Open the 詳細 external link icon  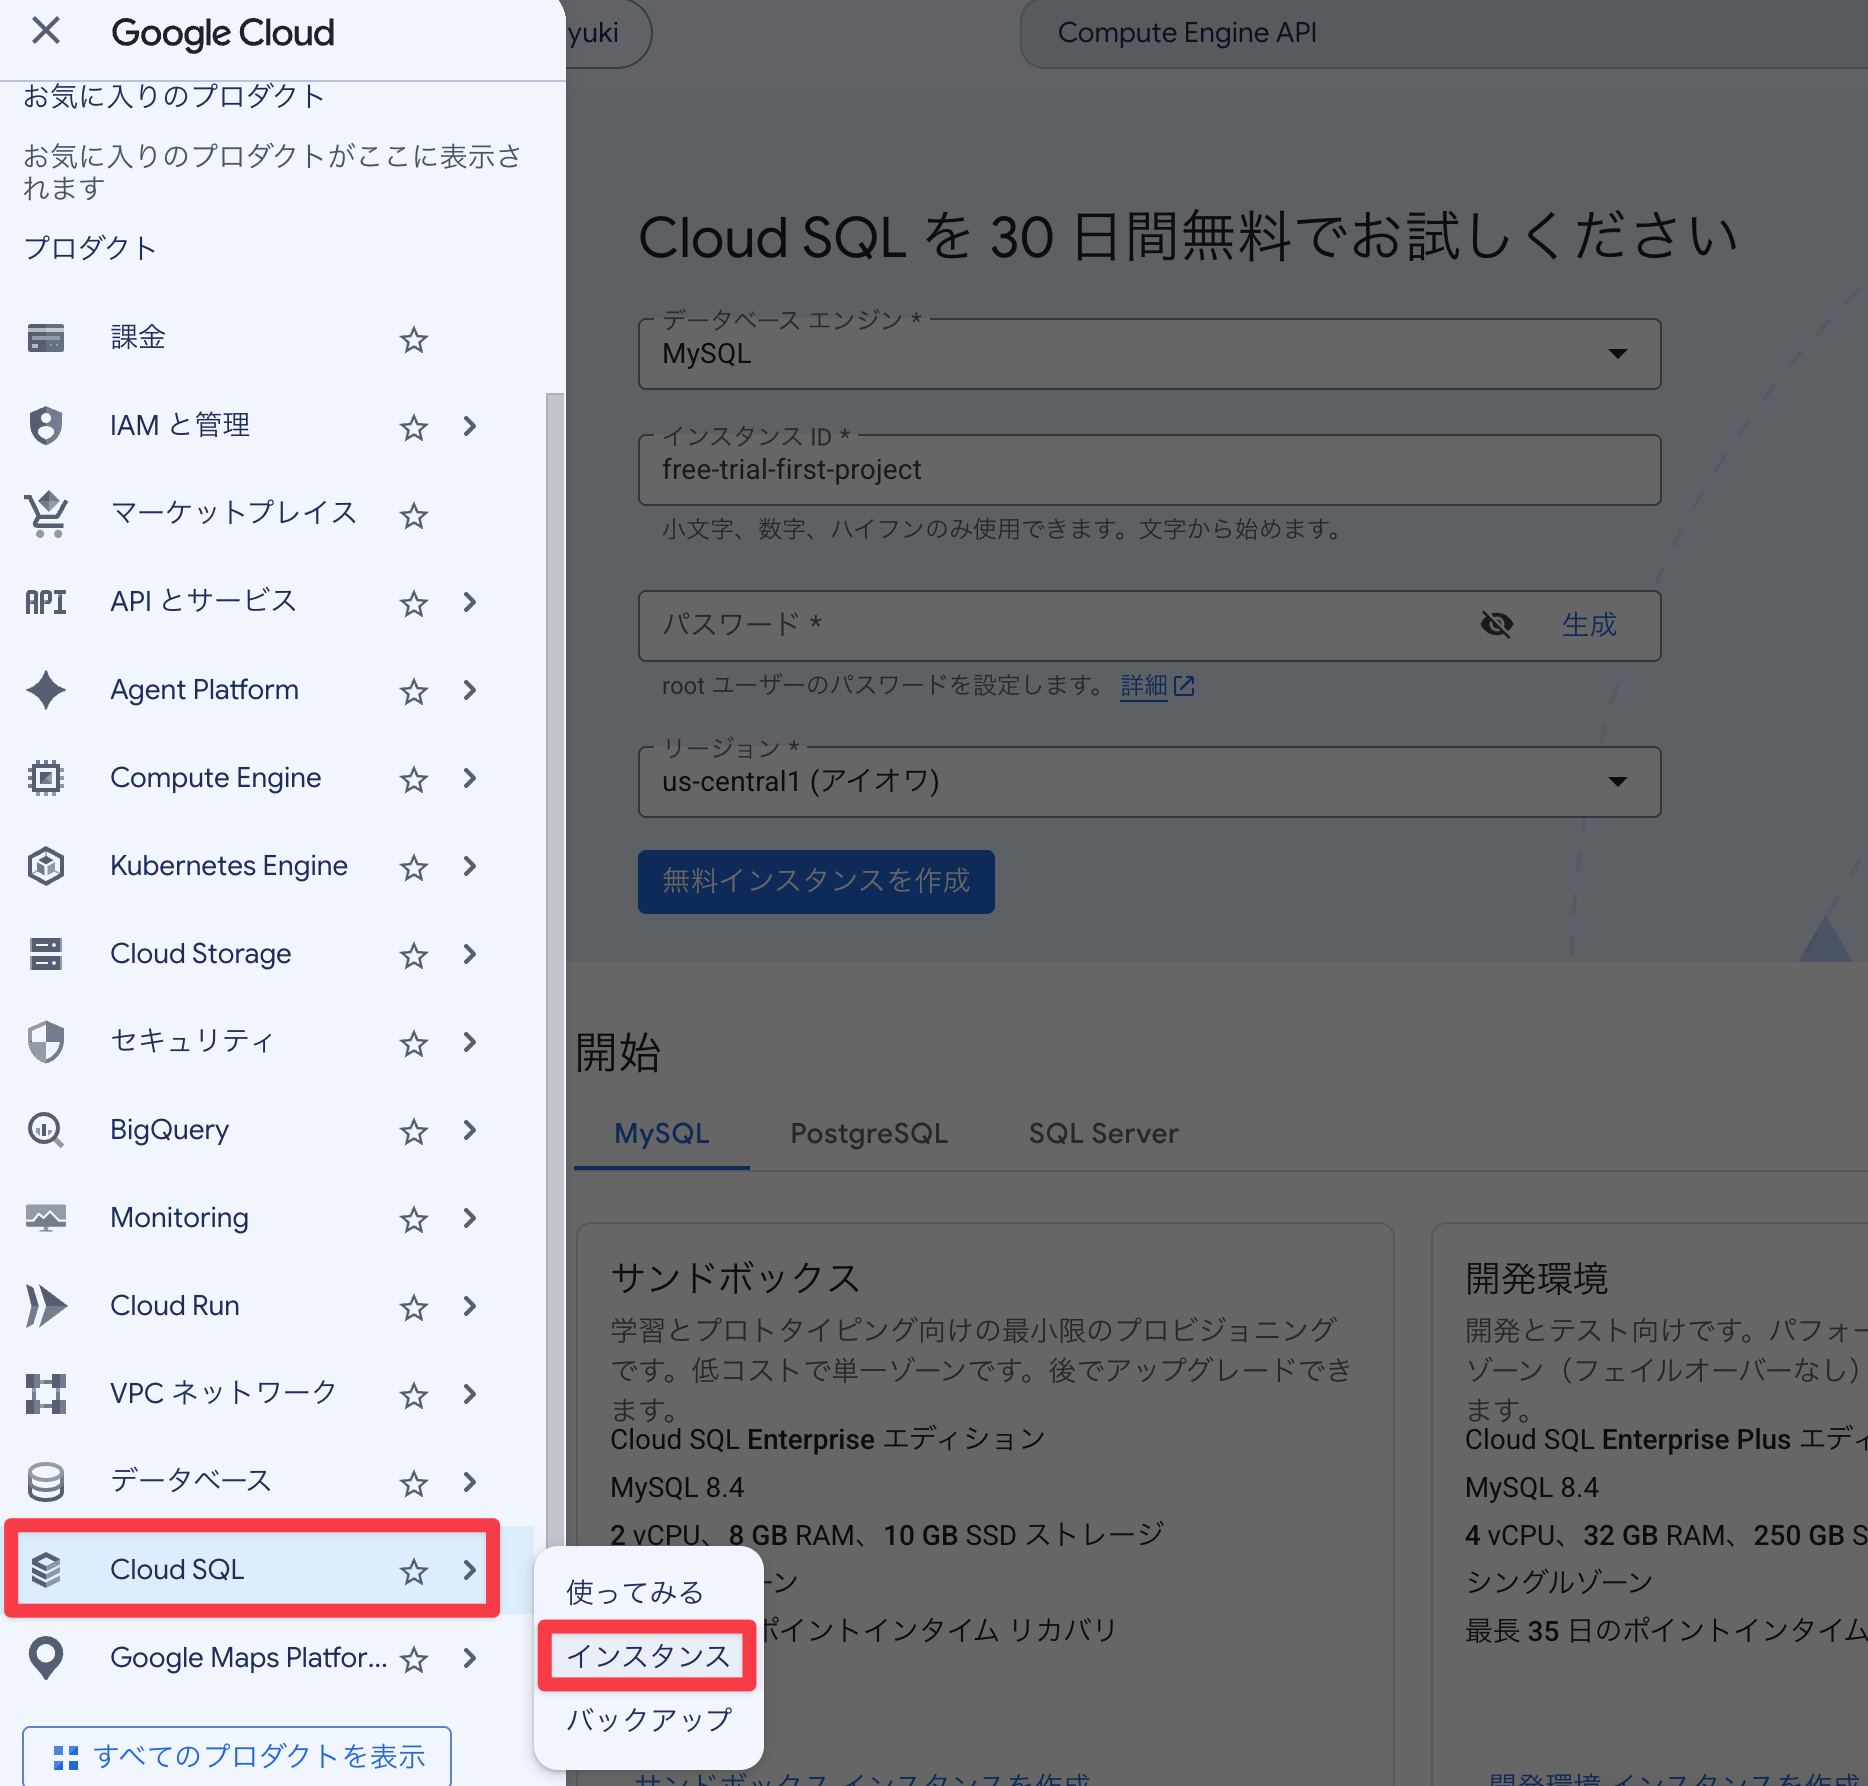point(1184,686)
